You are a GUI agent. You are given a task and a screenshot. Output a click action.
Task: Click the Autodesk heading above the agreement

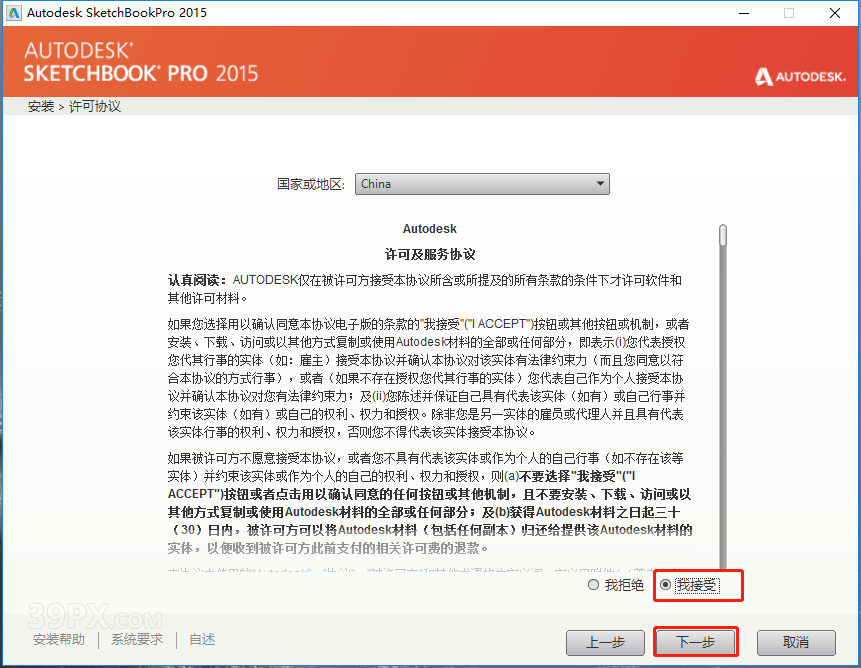pos(429,229)
